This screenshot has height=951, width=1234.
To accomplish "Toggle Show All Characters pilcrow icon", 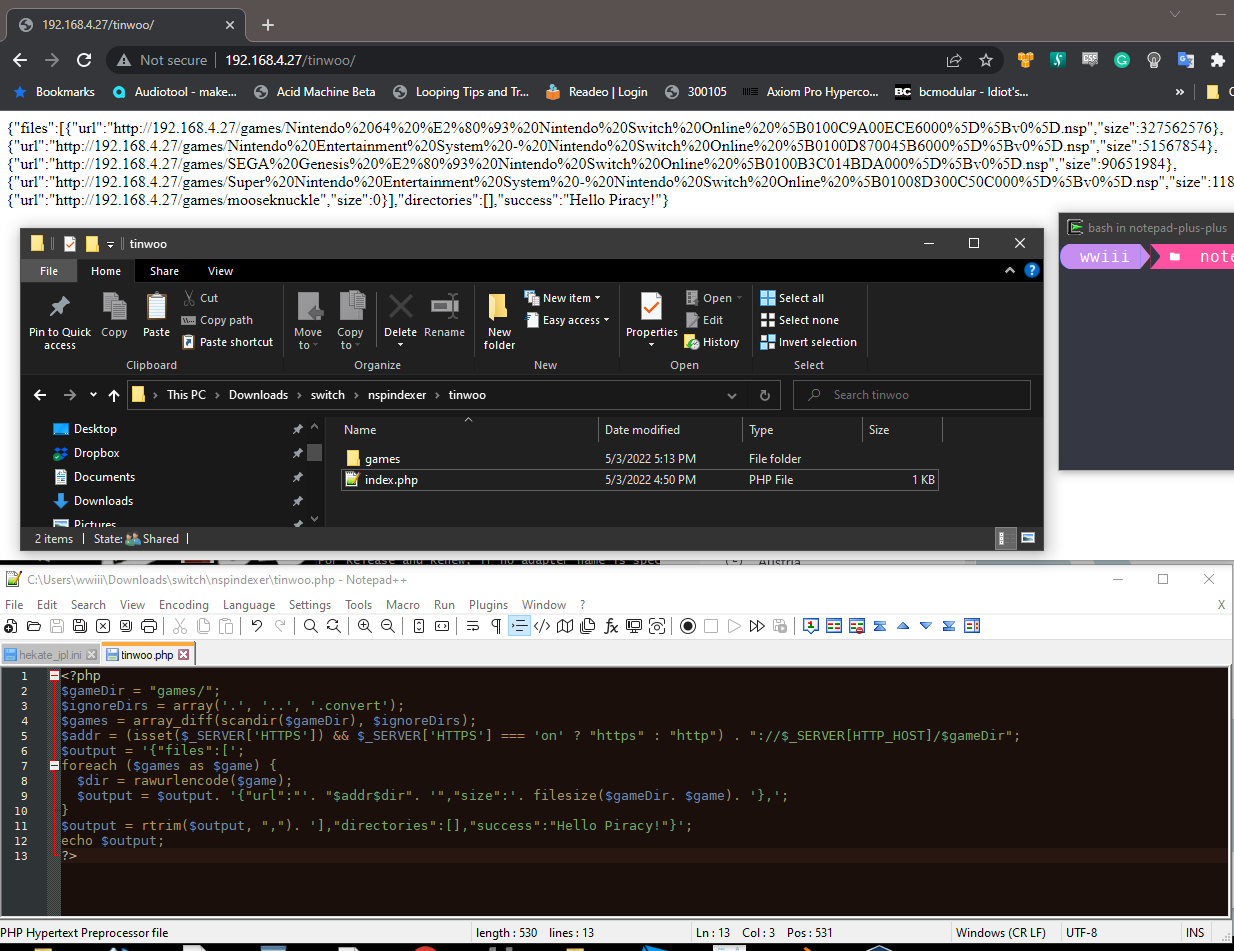I will pyautogui.click(x=496, y=626).
